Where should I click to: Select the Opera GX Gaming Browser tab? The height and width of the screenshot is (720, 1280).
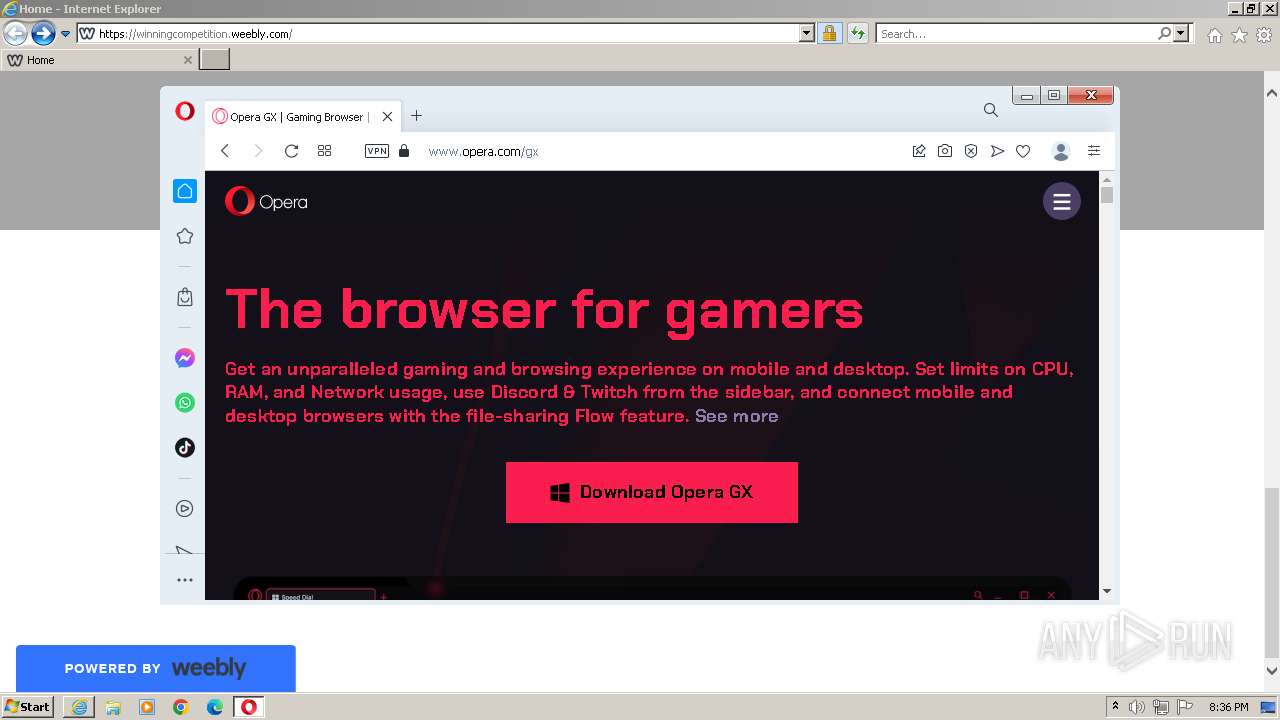click(302, 117)
